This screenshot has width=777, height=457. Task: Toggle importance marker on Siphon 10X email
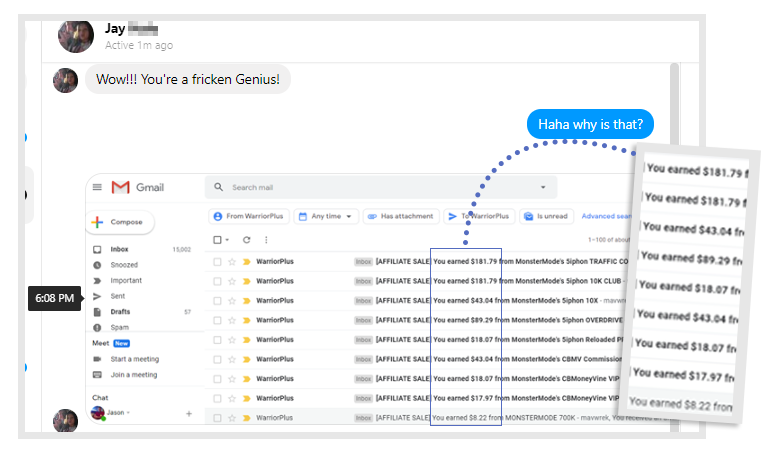(246, 301)
